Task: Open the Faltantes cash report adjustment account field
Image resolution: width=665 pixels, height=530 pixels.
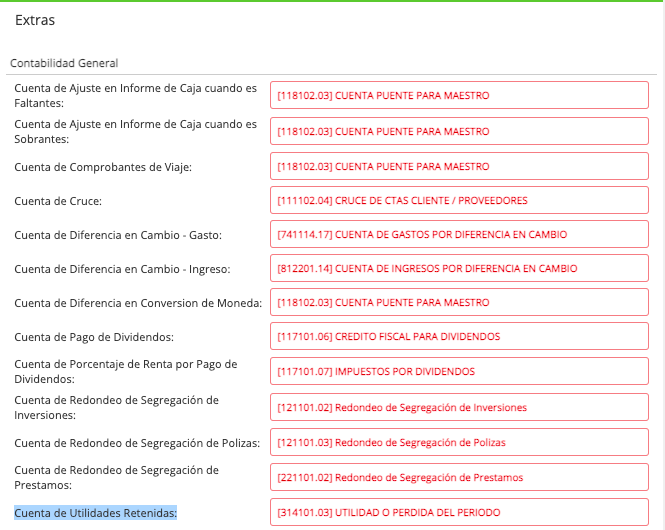Action: (459, 95)
